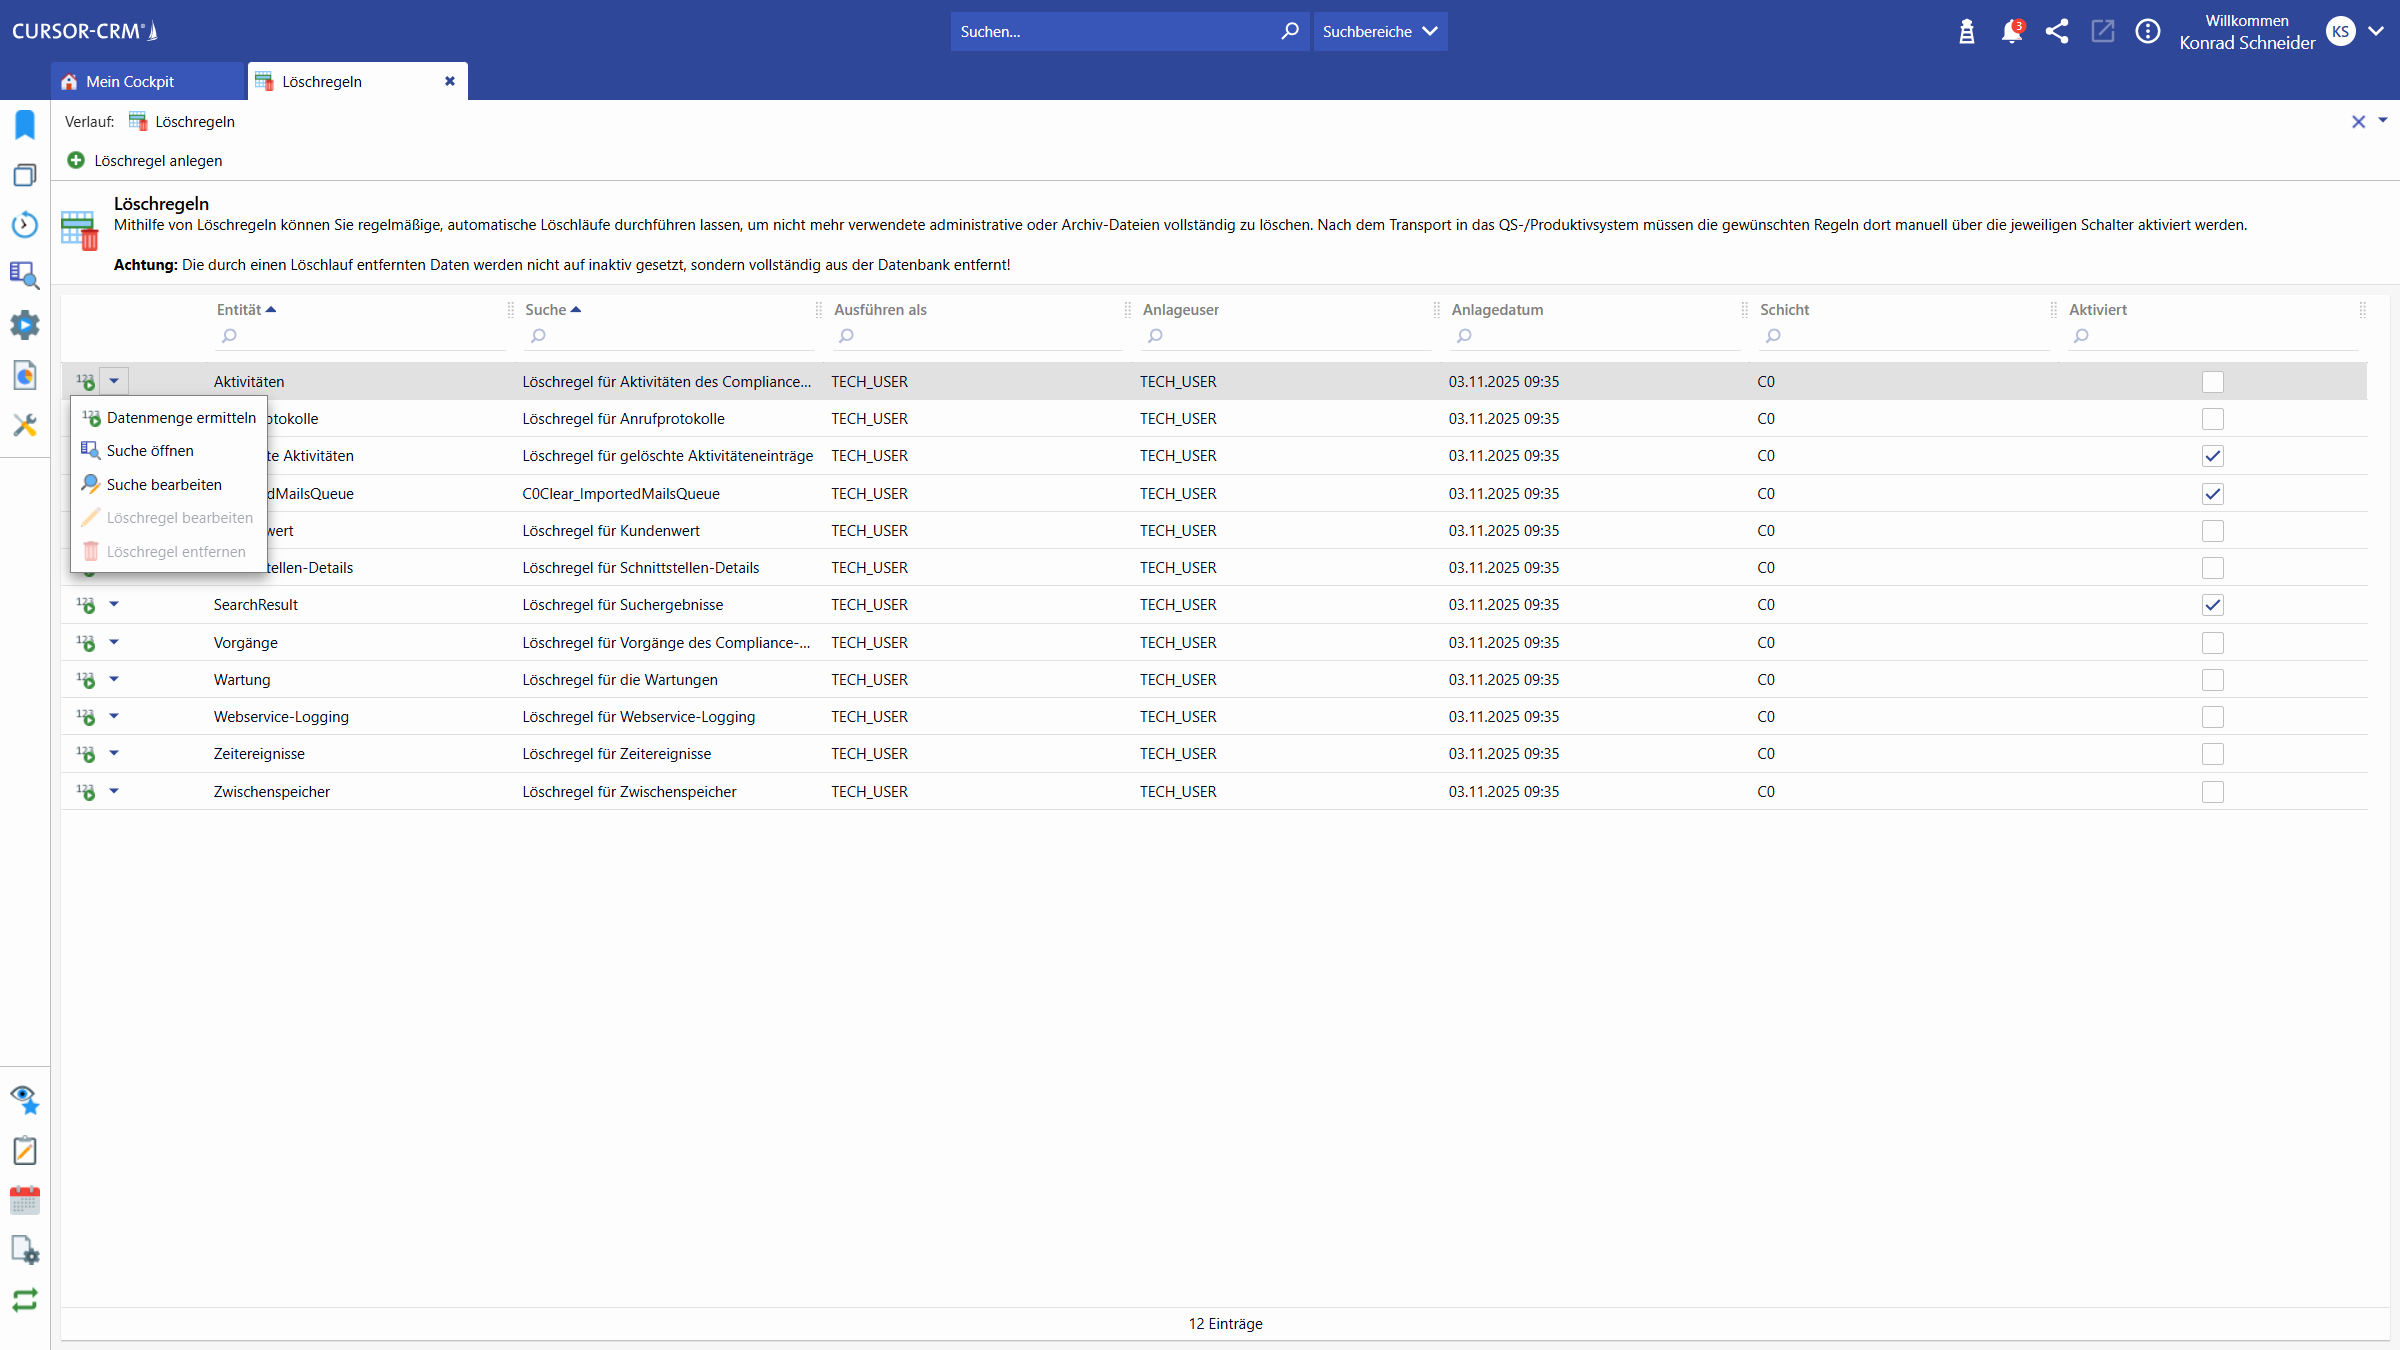Sort by clicking the Anlagedatum column header
This screenshot has height=1350, width=2400.
1497,310
